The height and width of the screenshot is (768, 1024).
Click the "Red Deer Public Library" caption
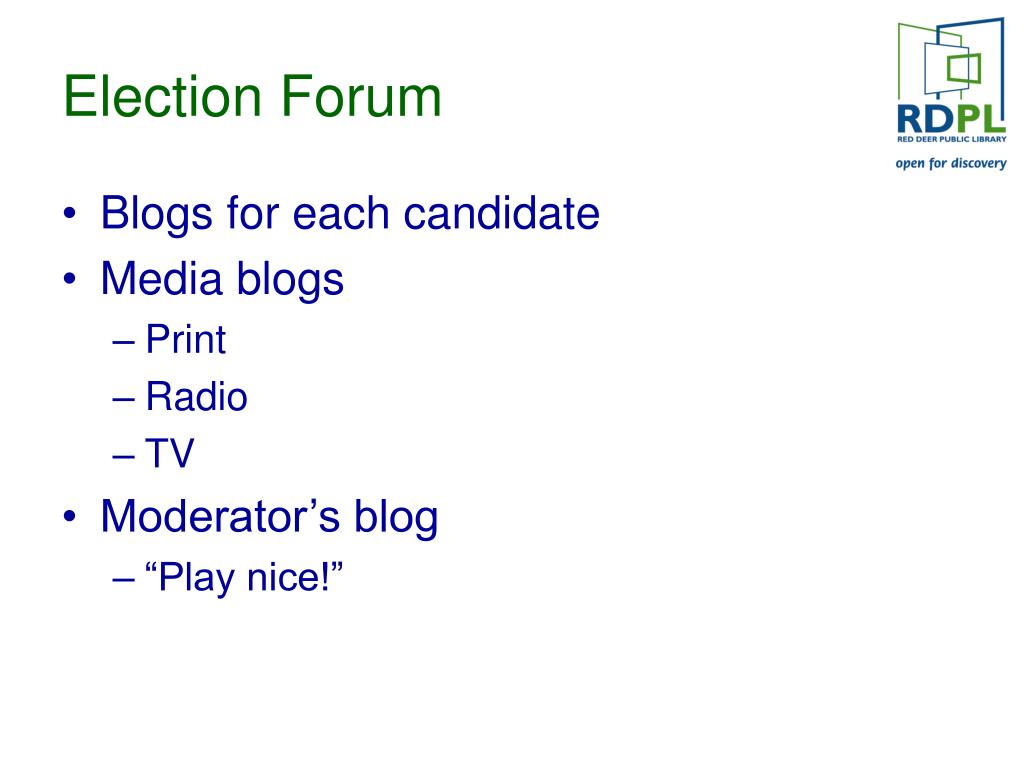(x=952, y=139)
